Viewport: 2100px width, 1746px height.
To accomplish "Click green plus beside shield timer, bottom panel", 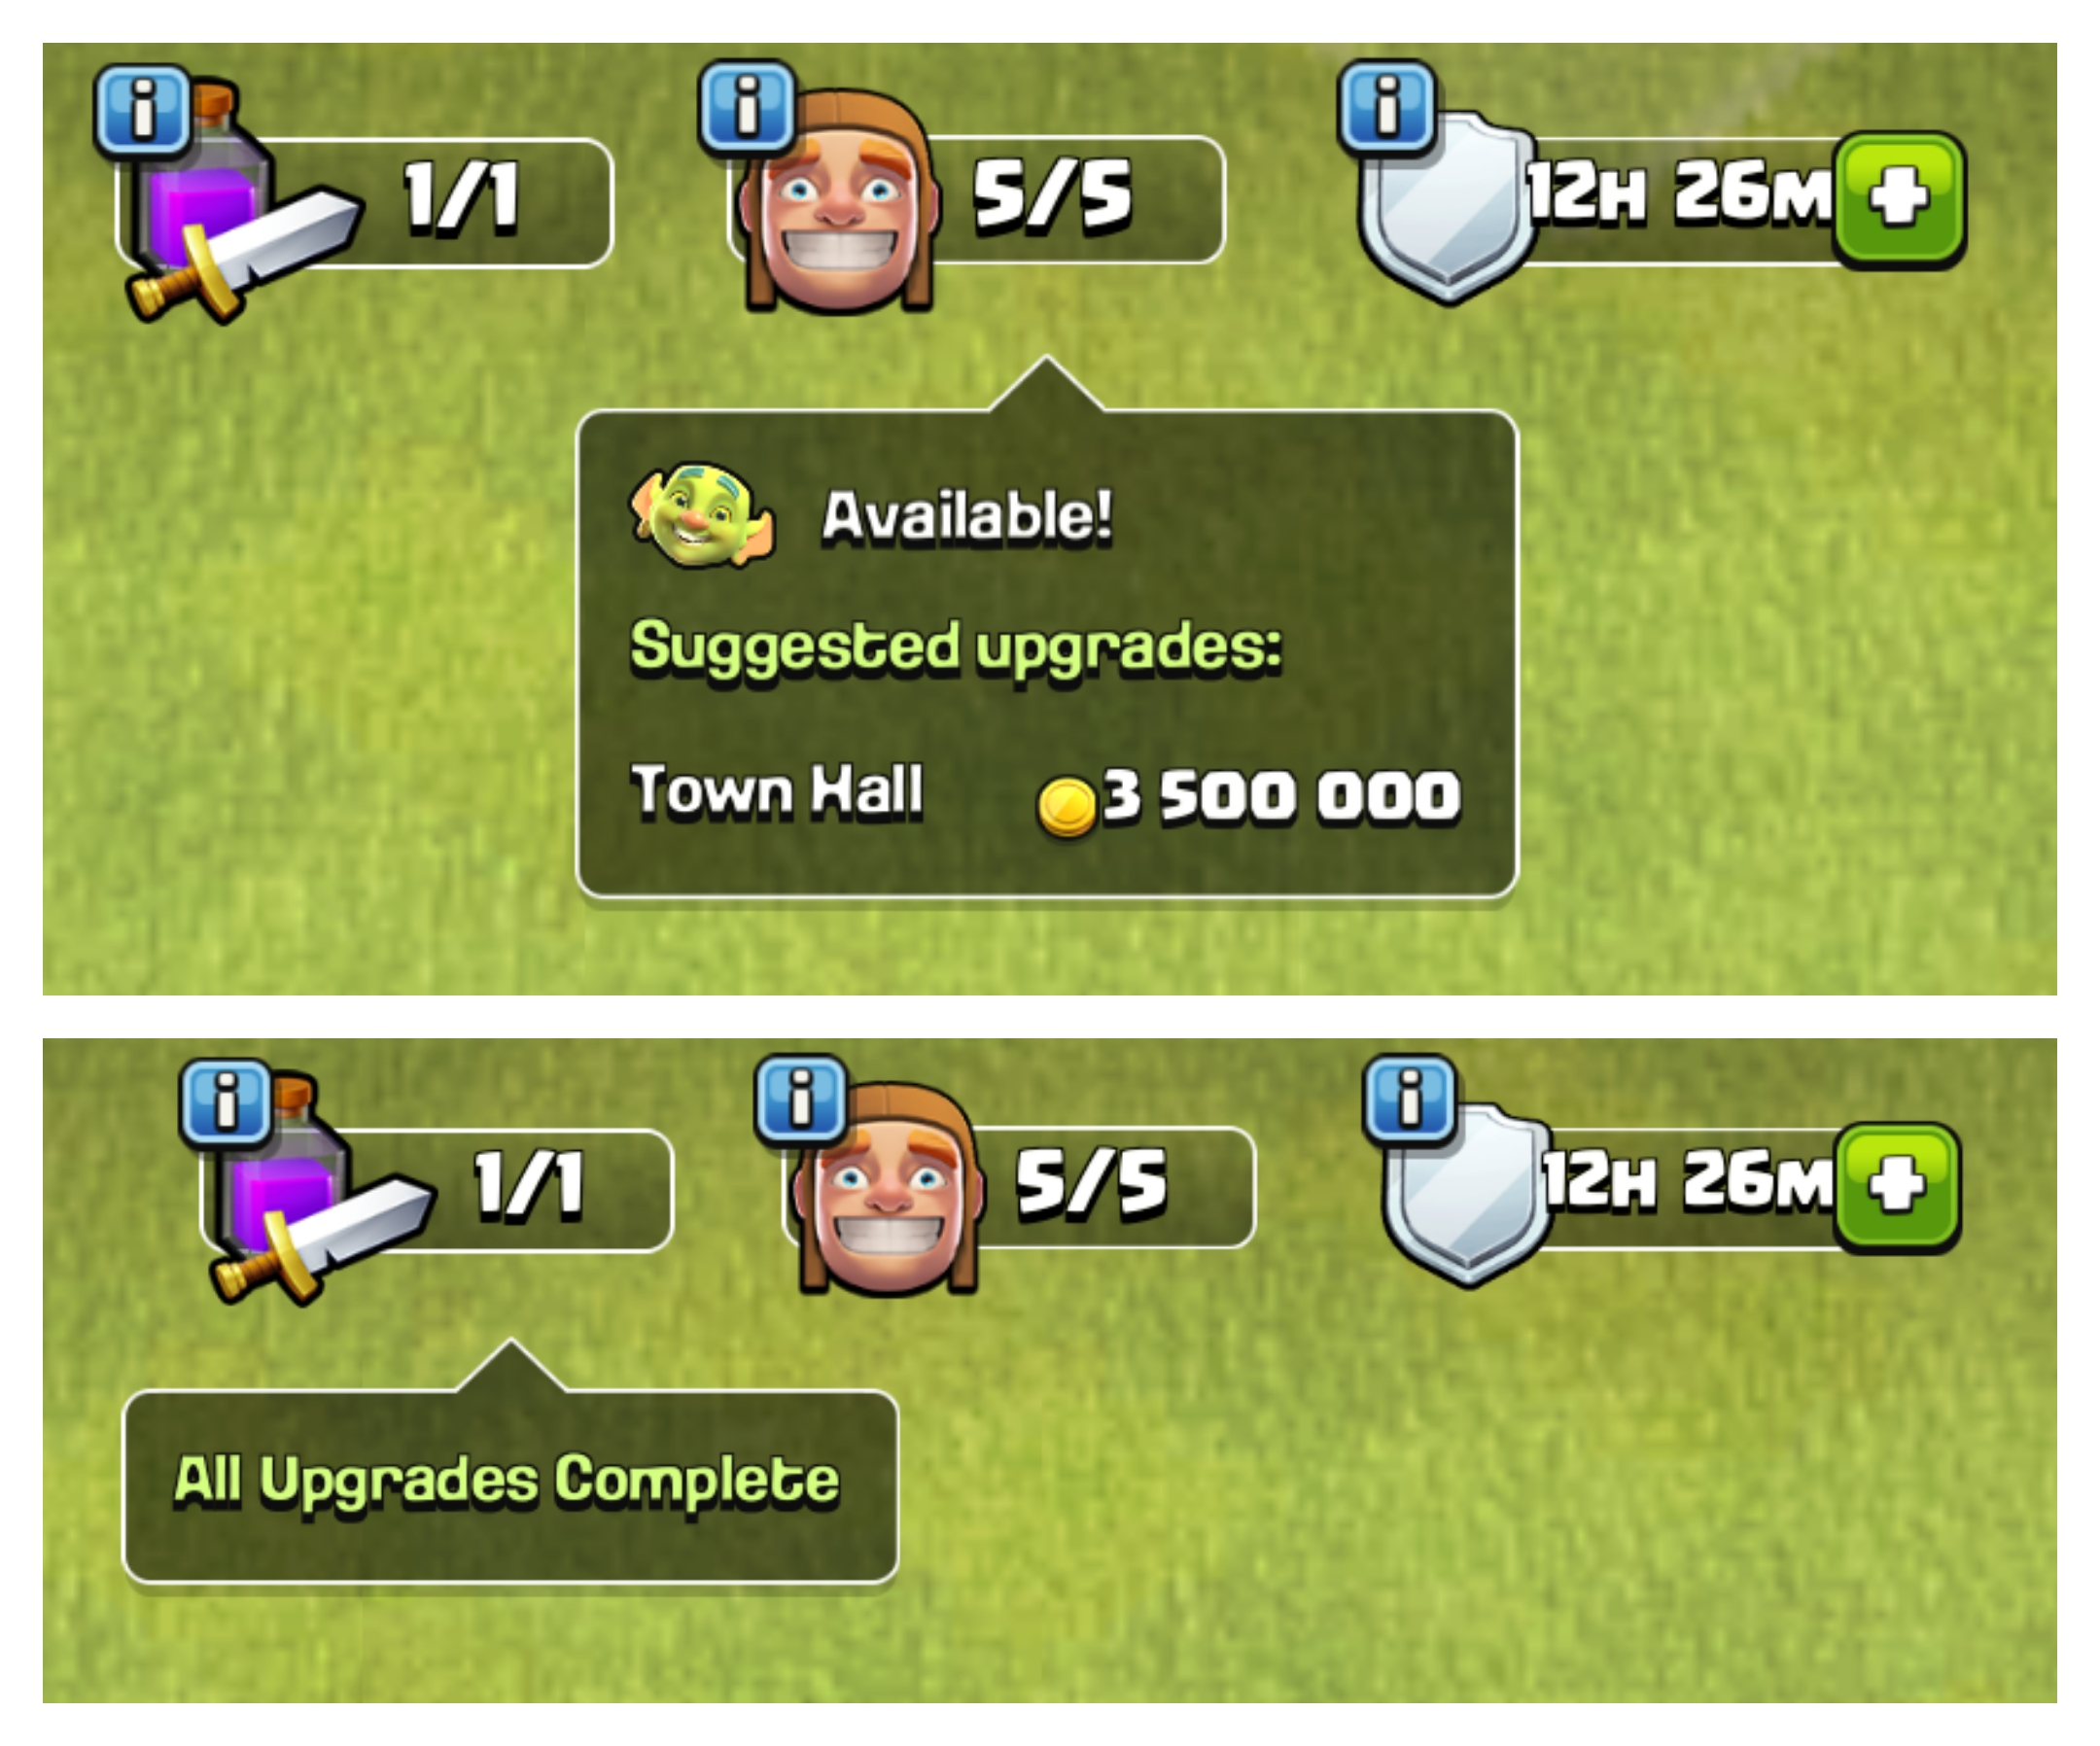I will point(1897,1185).
